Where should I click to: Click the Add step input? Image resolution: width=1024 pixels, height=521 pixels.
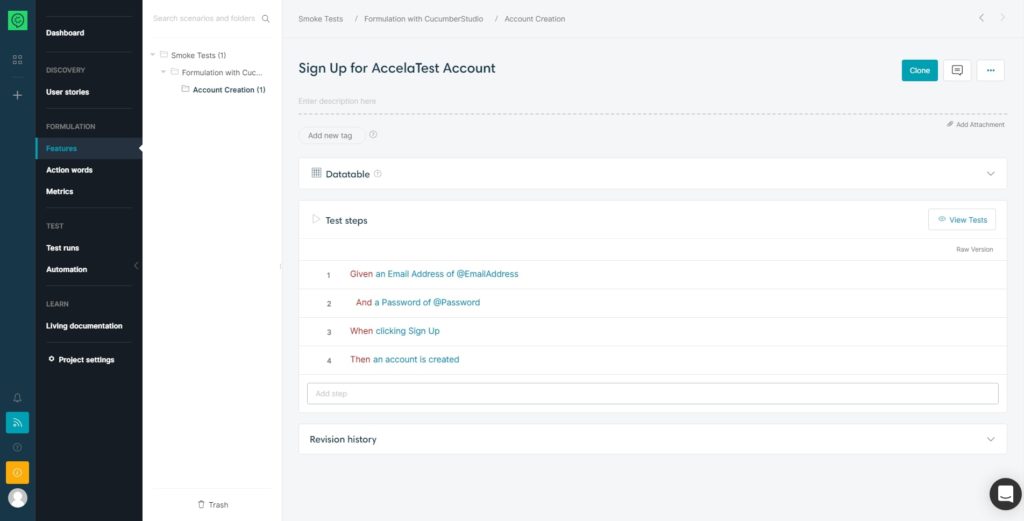coord(652,394)
